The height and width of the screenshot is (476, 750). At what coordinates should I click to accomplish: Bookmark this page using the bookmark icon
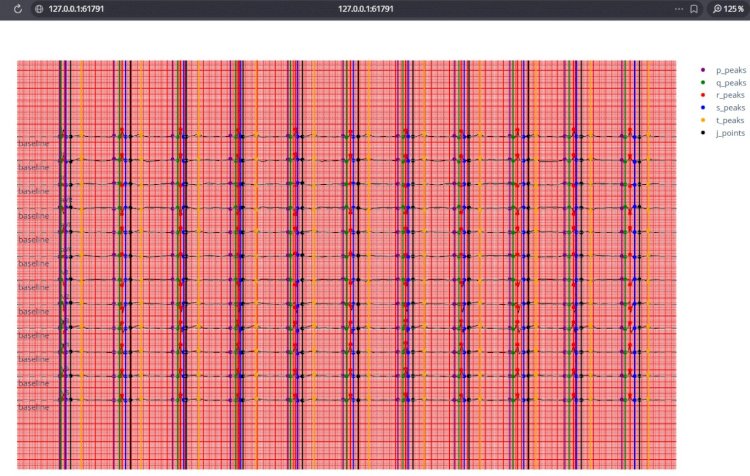pos(693,9)
